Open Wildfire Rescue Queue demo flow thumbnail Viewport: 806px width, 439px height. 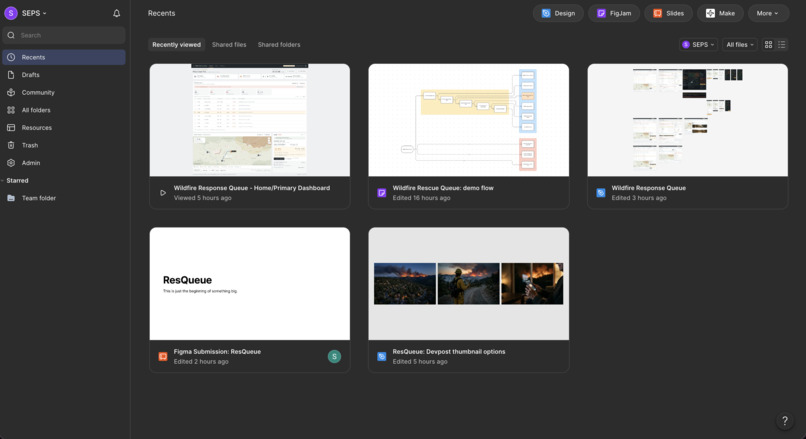(469, 120)
